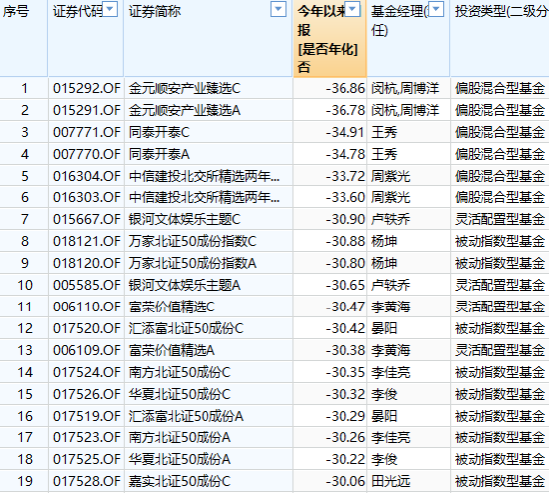Open filter dropdown for 今年以来回报 column
Screen dimensions: 550x493
[x=353, y=9]
